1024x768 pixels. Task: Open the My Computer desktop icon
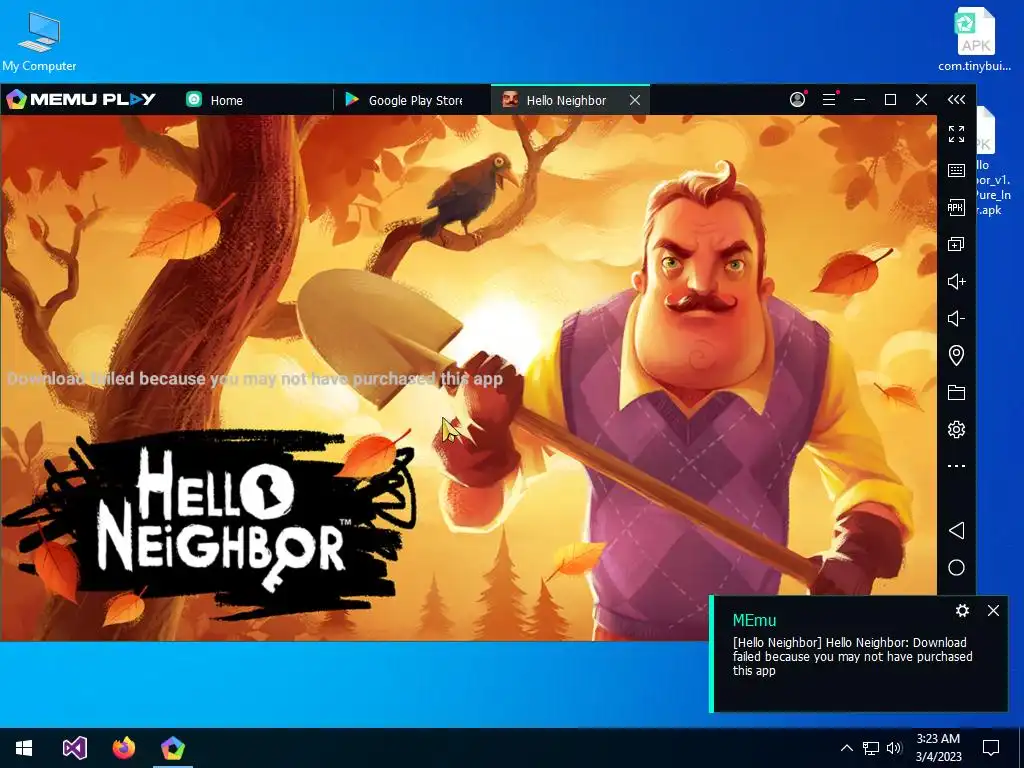coord(39,41)
